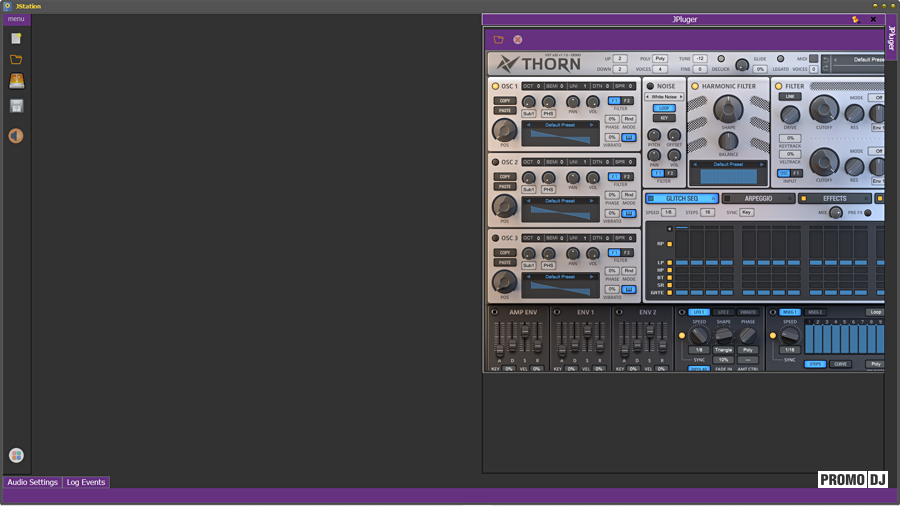This screenshot has width=900, height=506.
Task: Open the upper filter Mode dropdown
Action: (876, 98)
